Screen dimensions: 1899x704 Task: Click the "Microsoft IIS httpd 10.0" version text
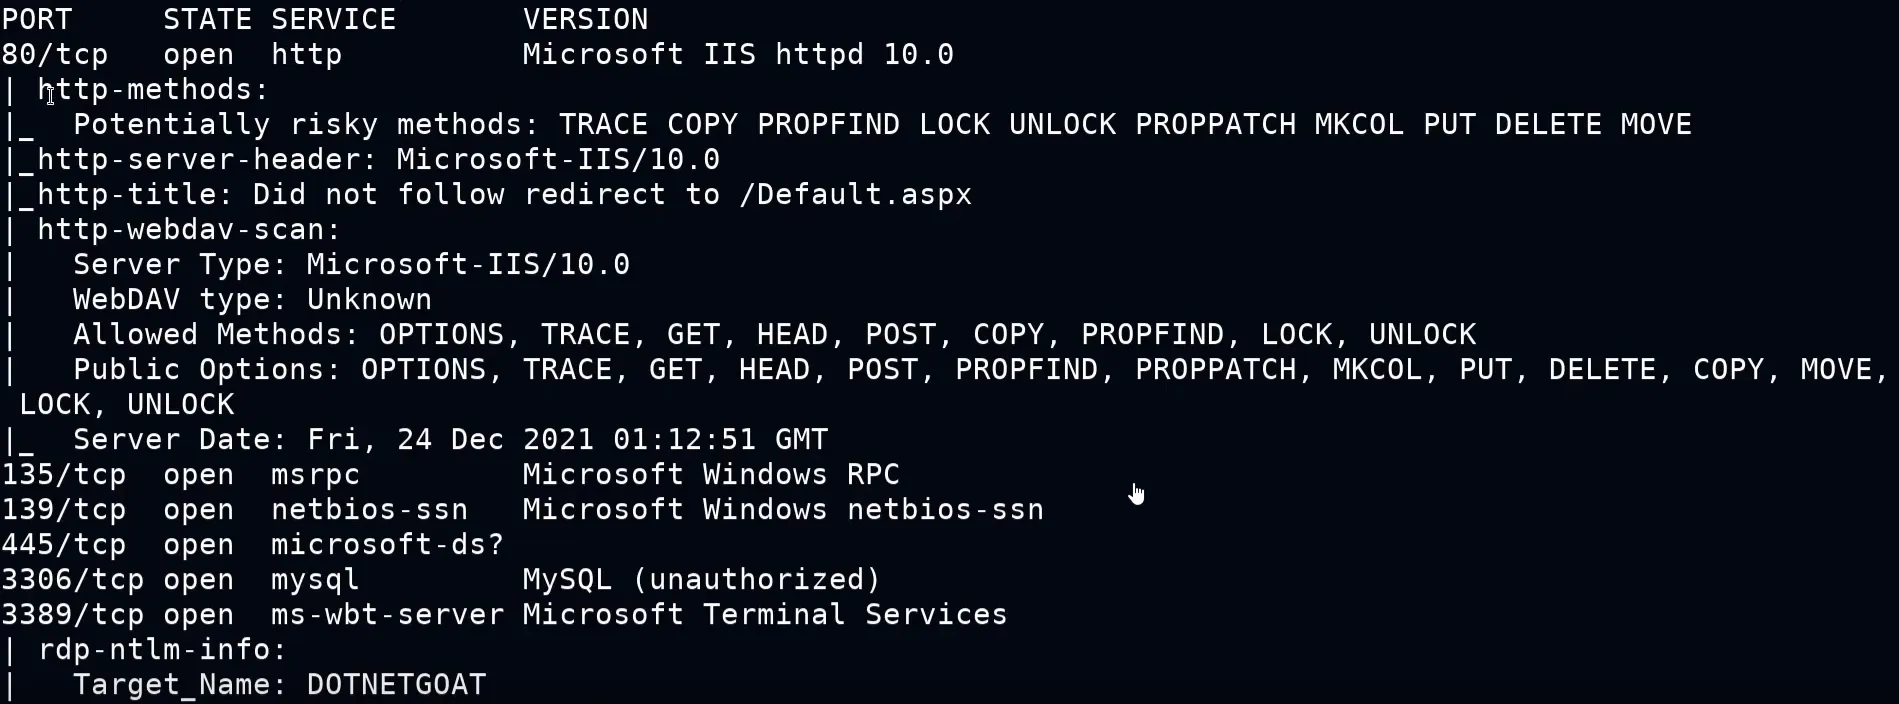737,54
